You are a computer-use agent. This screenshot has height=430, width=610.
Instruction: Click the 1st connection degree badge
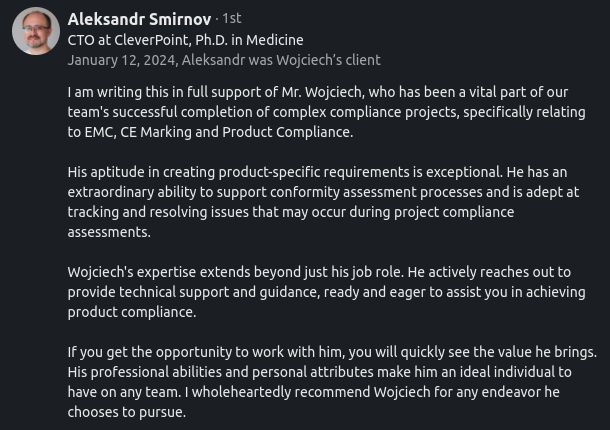(x=232, y=18)
